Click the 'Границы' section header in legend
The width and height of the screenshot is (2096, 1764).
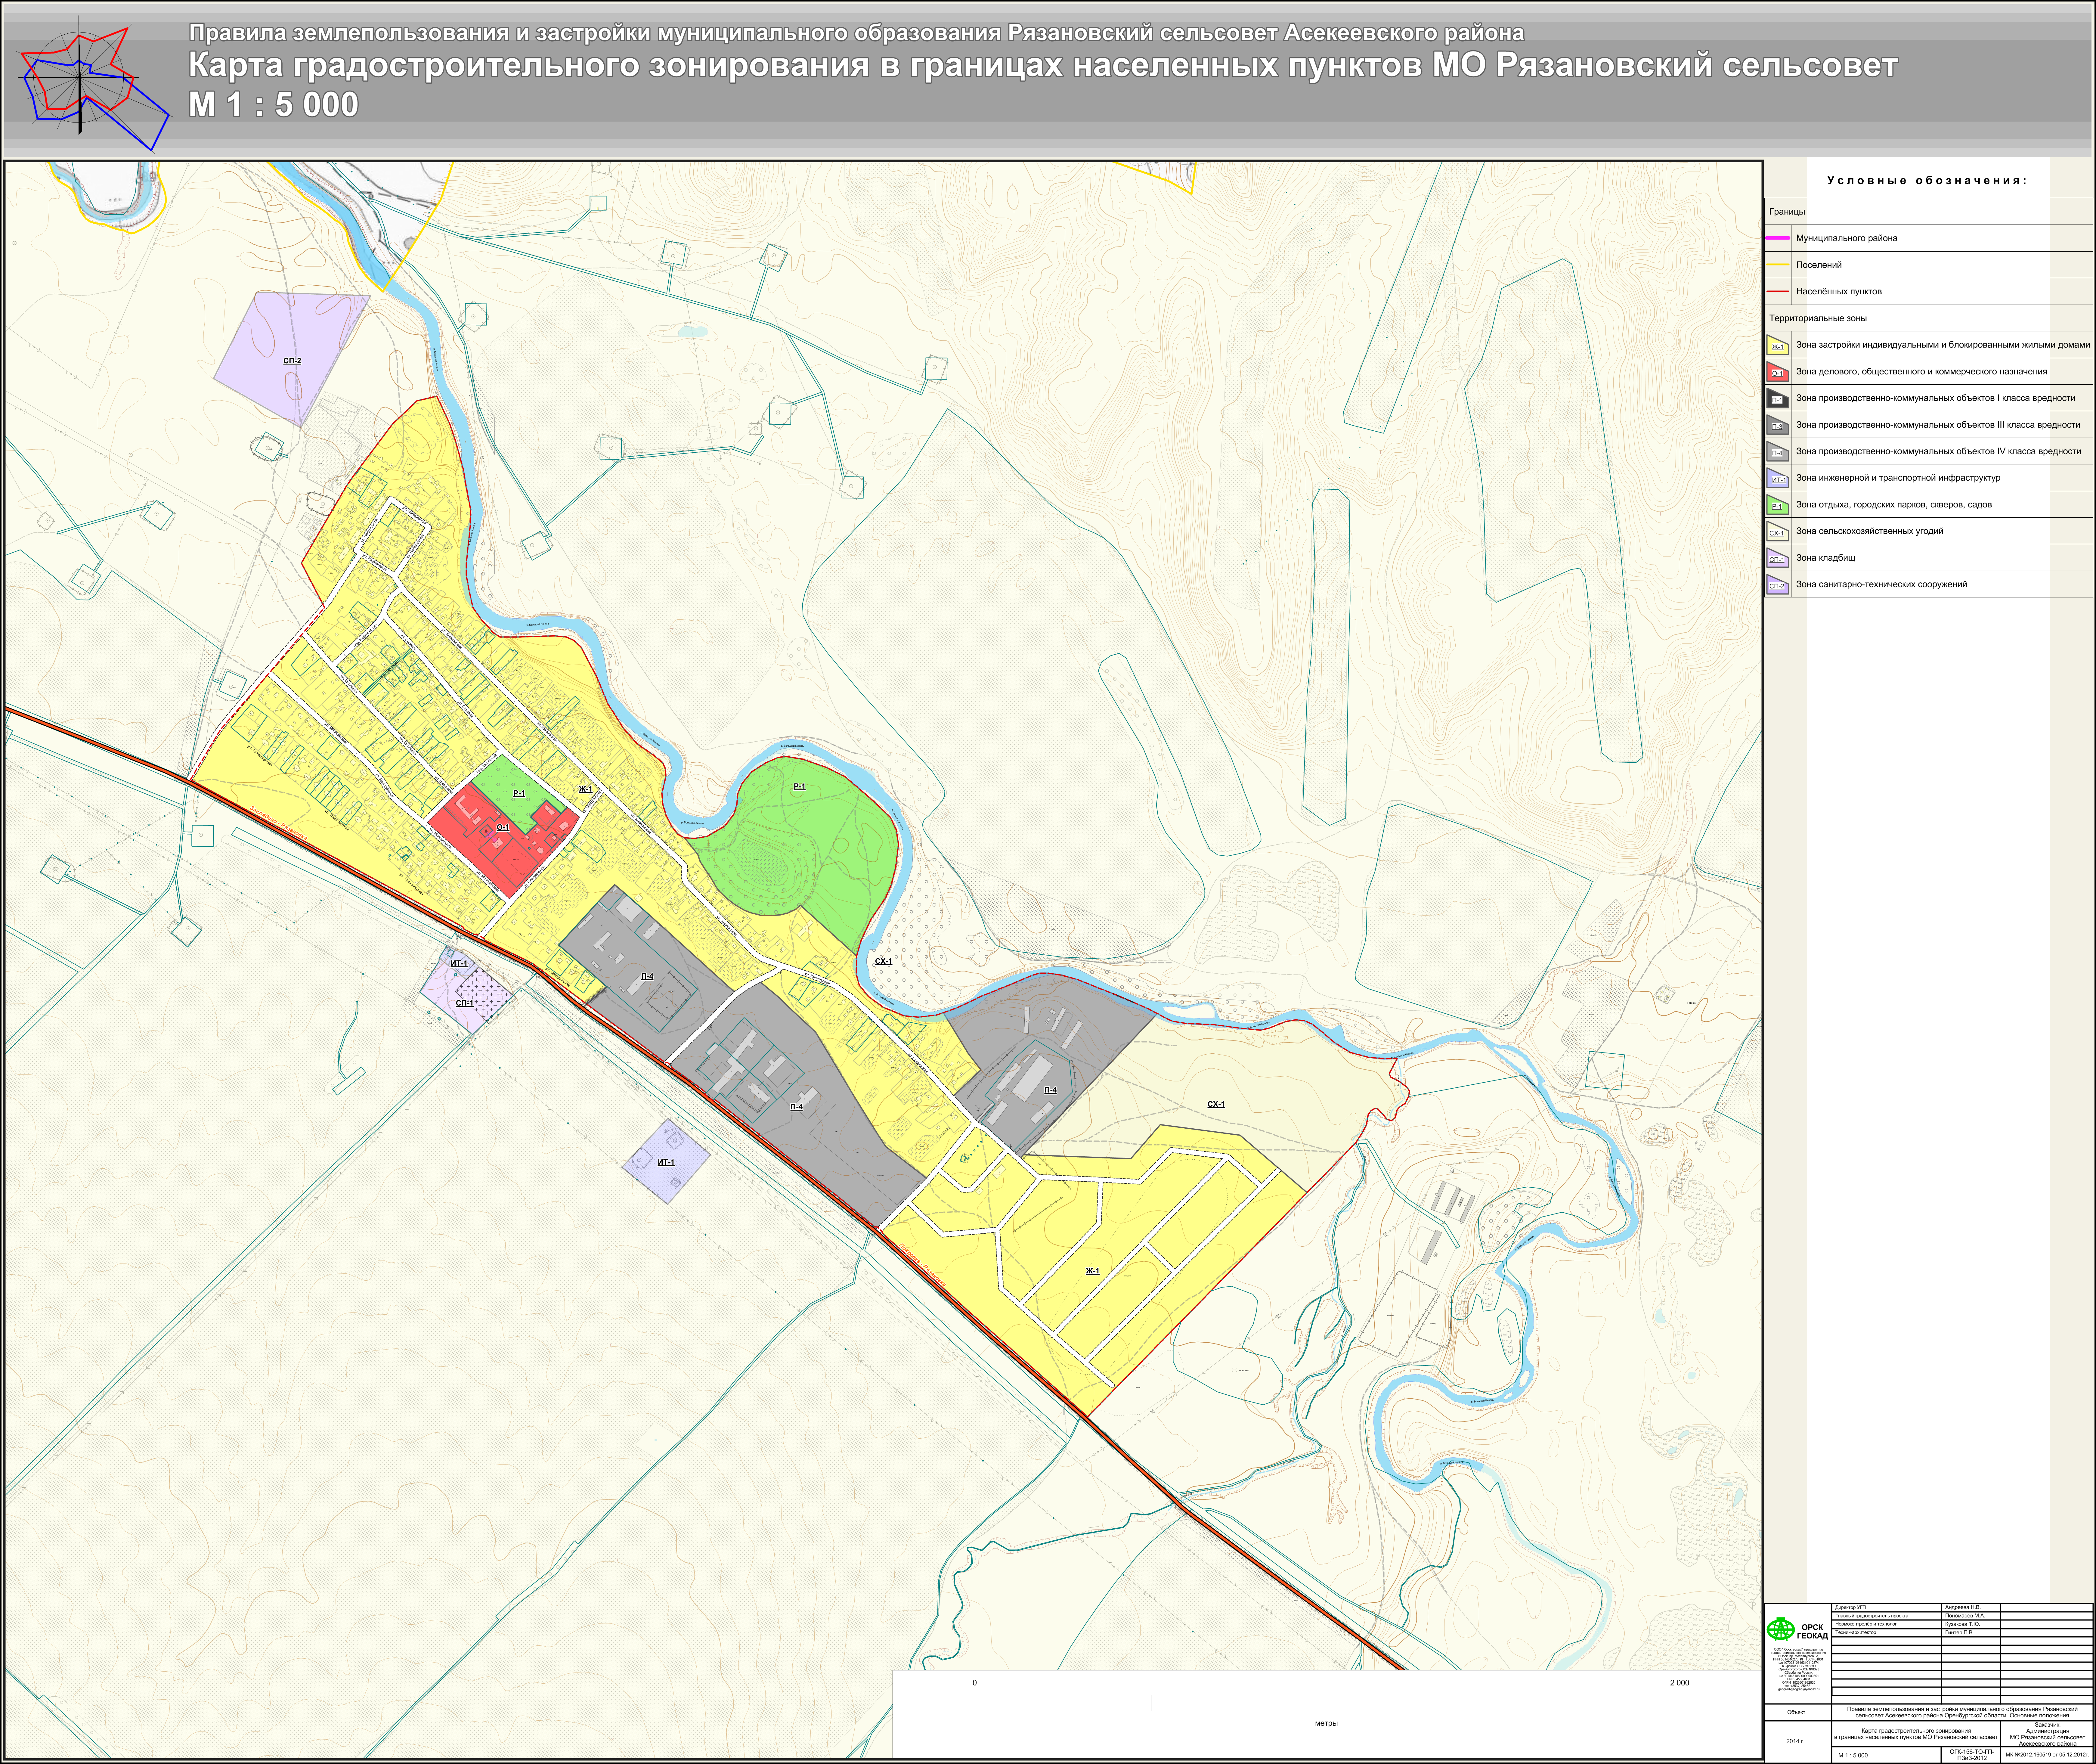coord(1787,212)
